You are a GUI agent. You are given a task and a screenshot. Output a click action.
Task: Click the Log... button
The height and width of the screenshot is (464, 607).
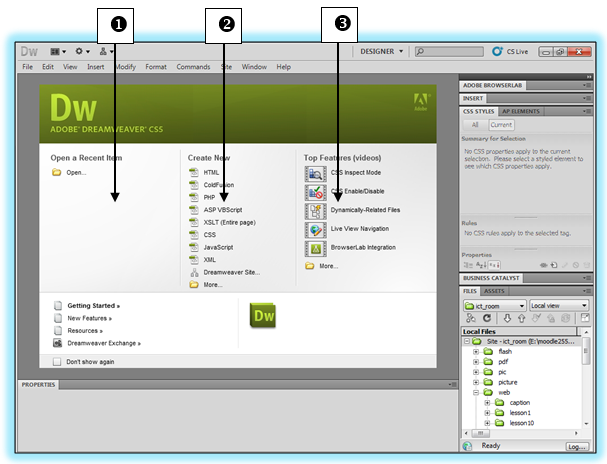[x=577, y=447]
